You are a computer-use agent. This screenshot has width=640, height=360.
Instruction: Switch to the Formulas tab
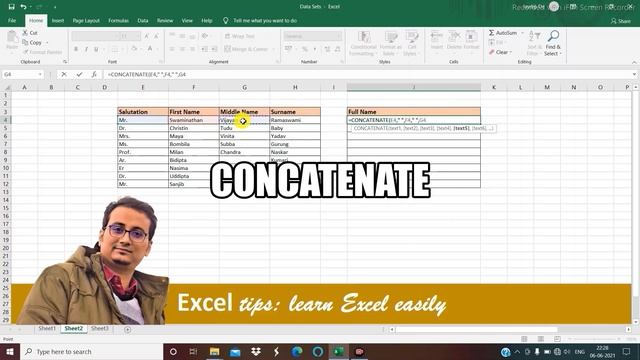[x=118, y=20]
